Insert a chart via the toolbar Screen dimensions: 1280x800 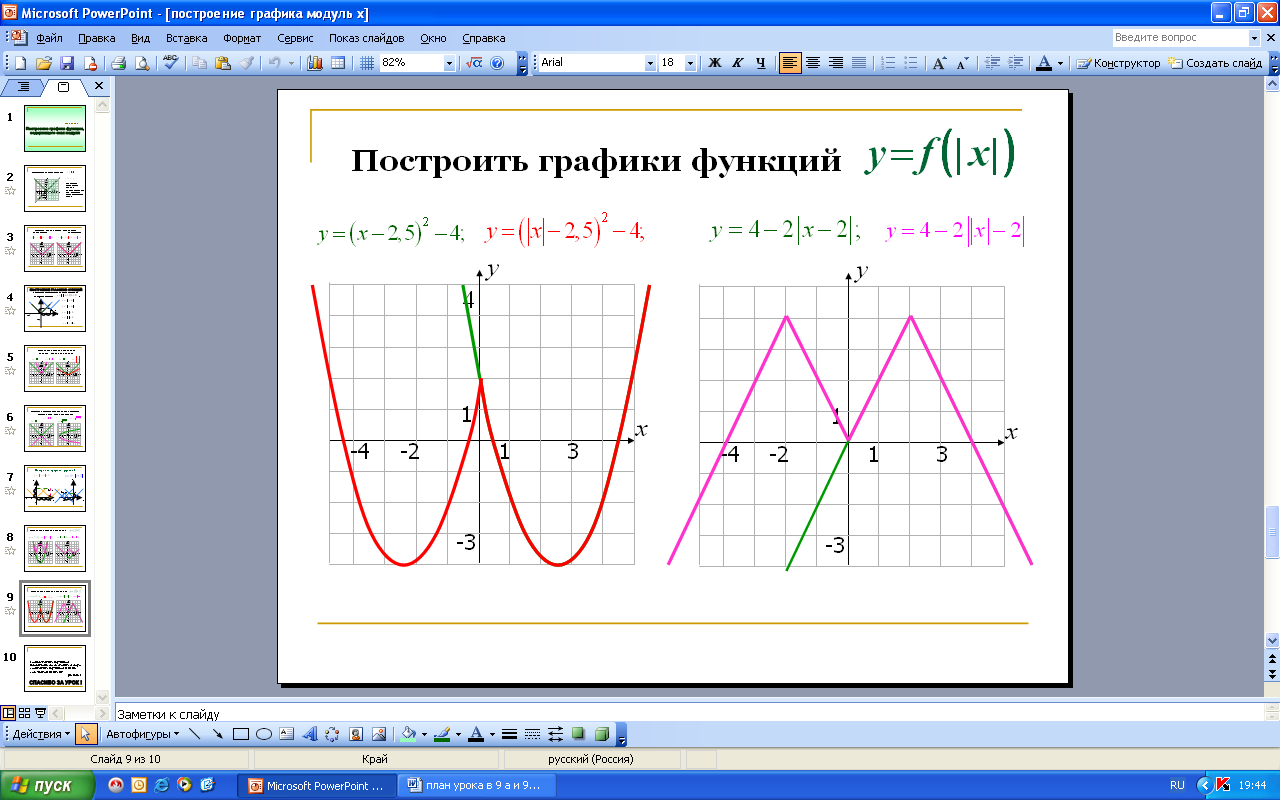tap(314, 63)
